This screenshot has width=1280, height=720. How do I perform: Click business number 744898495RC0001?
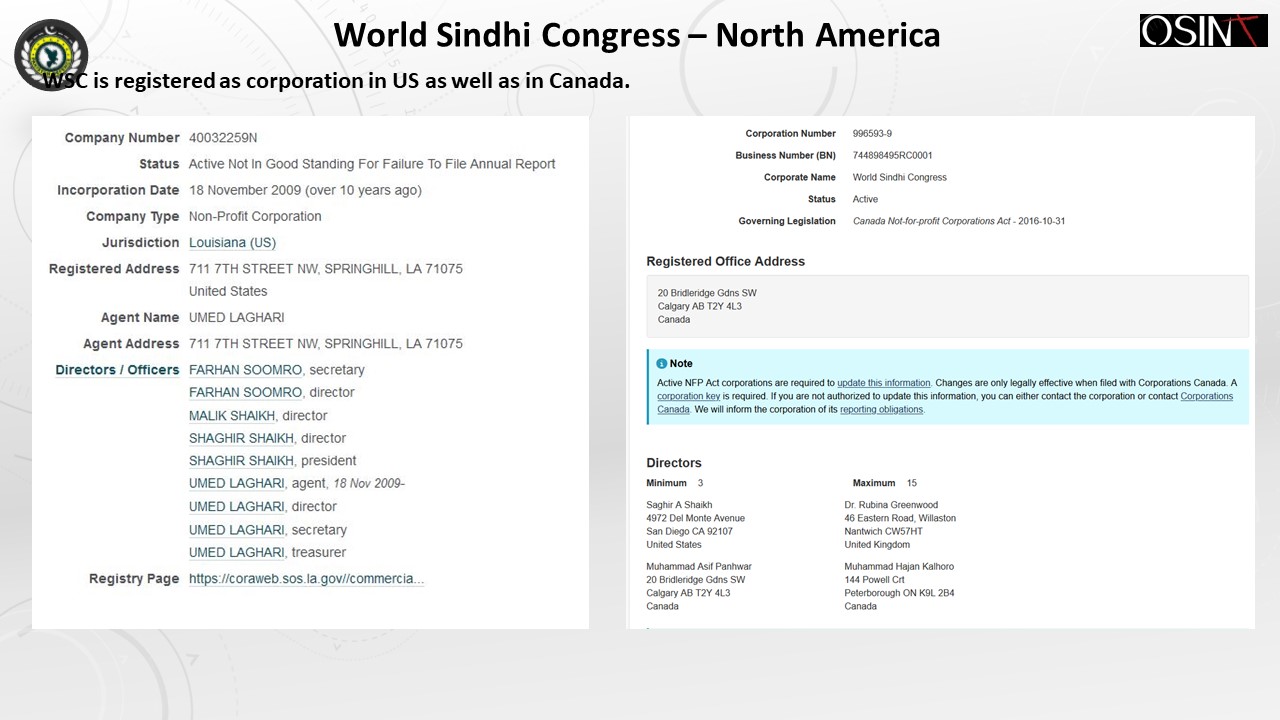tap(892, 156)
